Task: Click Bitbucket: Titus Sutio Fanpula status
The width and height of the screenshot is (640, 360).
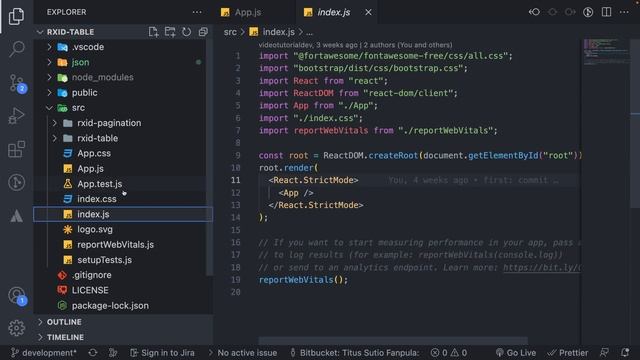Action: [354, 353]
